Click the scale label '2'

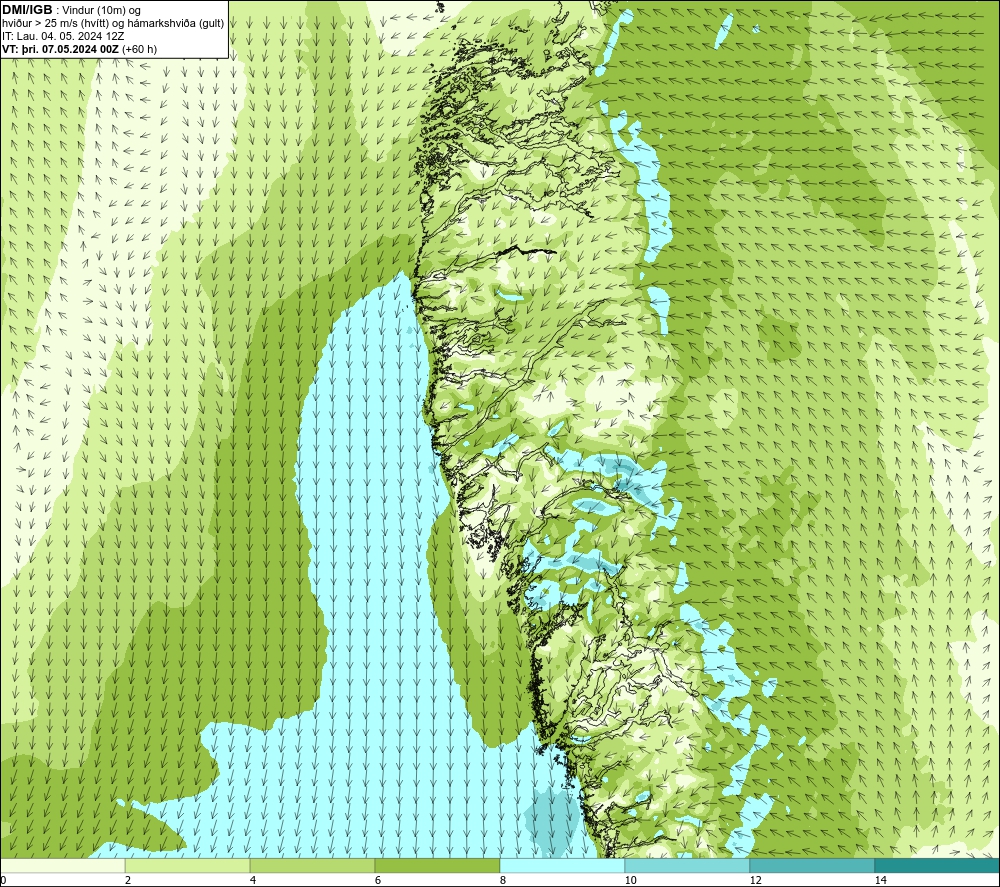128,880
